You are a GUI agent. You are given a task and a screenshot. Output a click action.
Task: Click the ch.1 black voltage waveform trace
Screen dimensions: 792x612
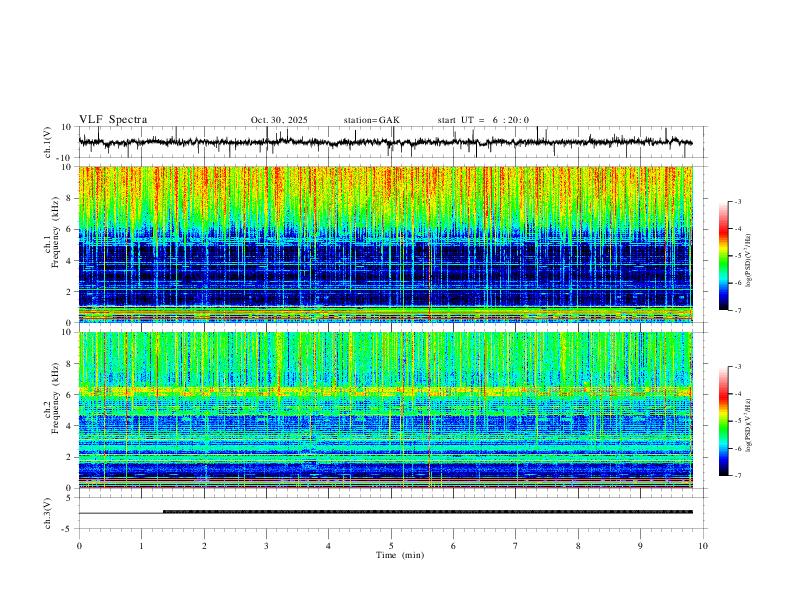point(385,142)
